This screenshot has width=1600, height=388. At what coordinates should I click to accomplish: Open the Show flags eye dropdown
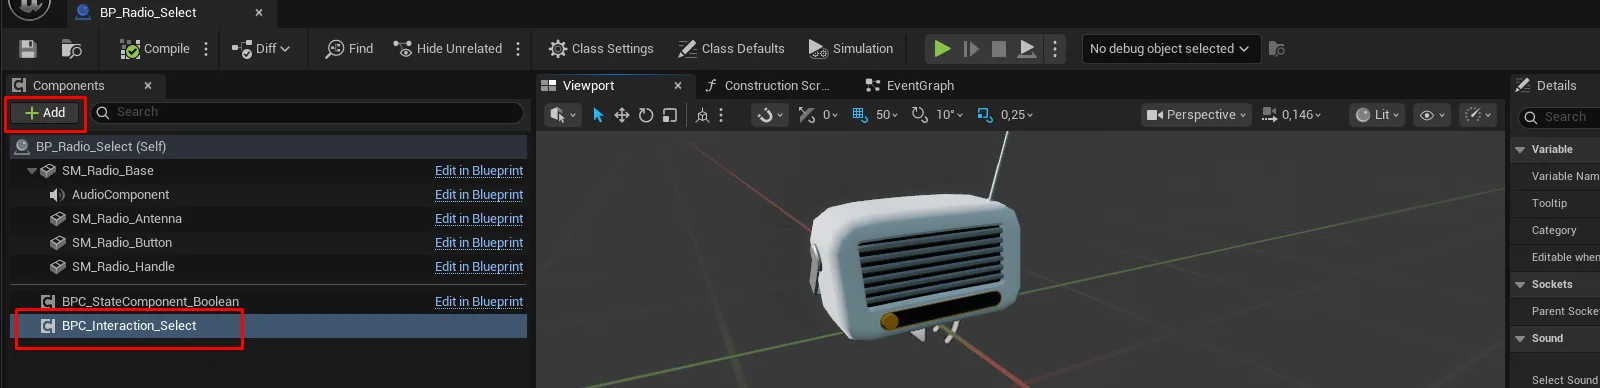(1433, 115)
